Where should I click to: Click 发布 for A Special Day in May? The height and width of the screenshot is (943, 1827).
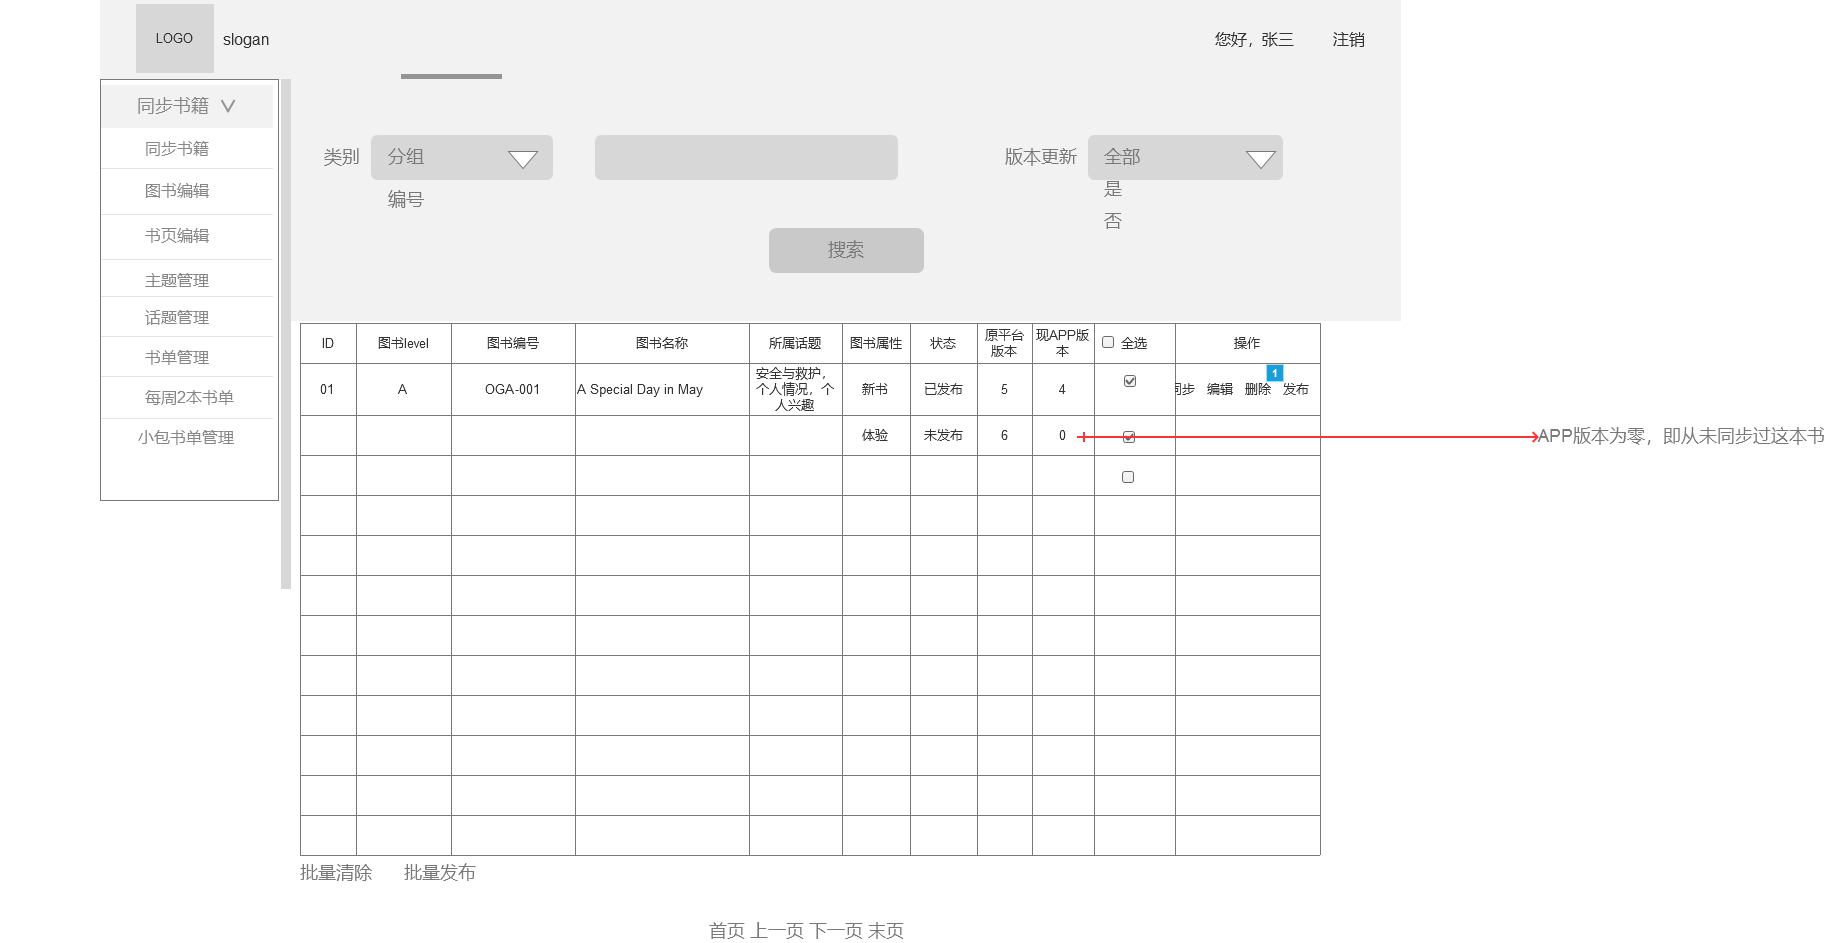1296,389
